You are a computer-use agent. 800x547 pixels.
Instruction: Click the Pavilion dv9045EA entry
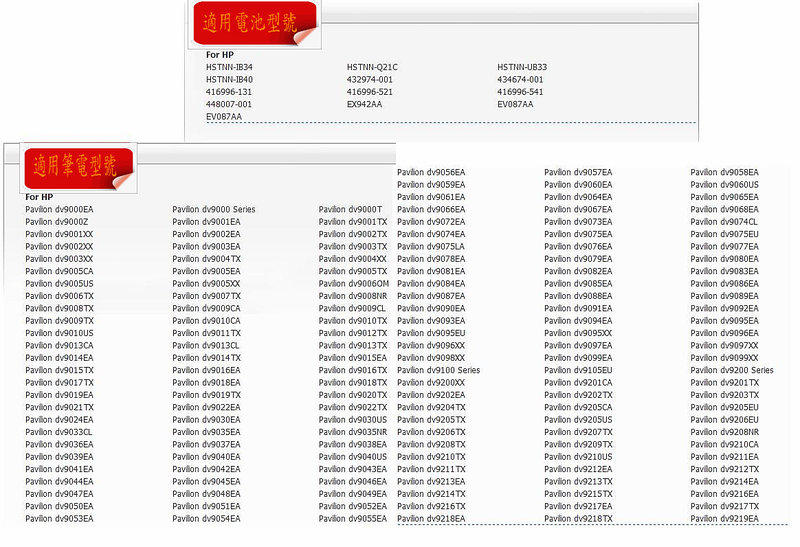tap(206, 482)
